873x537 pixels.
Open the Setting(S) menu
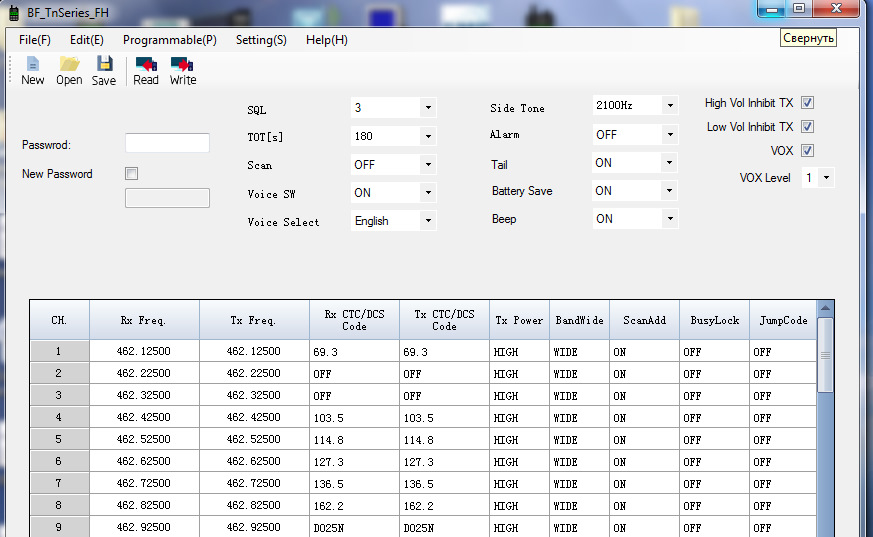pos(261,40)
